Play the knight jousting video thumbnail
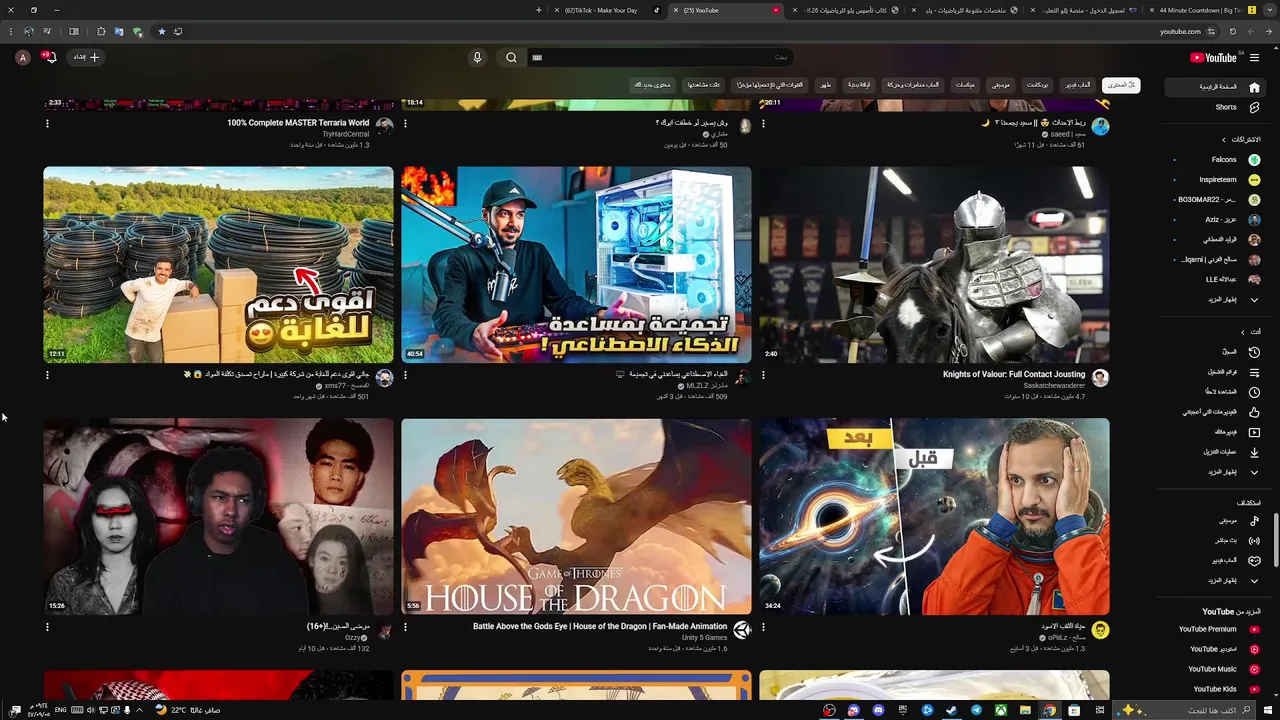This screenshot has width=1280, height=720. coord(934,264)
